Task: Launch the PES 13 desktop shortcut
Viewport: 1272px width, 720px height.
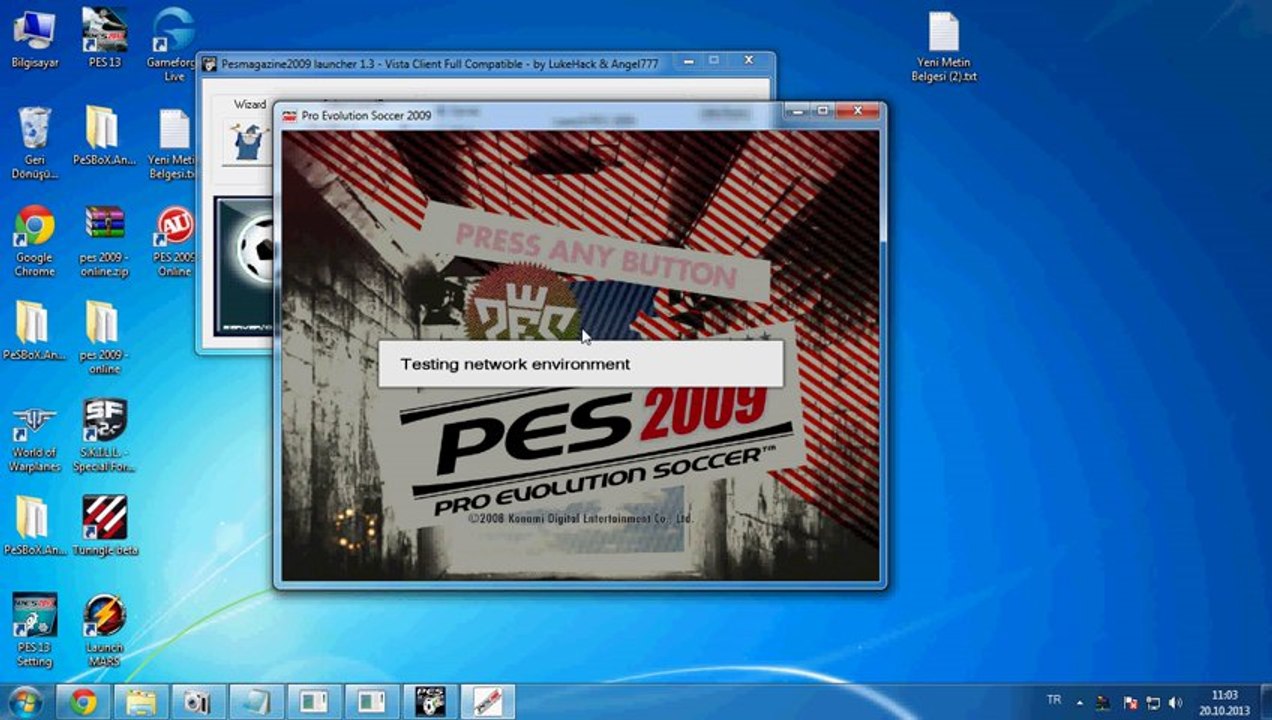Action: 104,39
